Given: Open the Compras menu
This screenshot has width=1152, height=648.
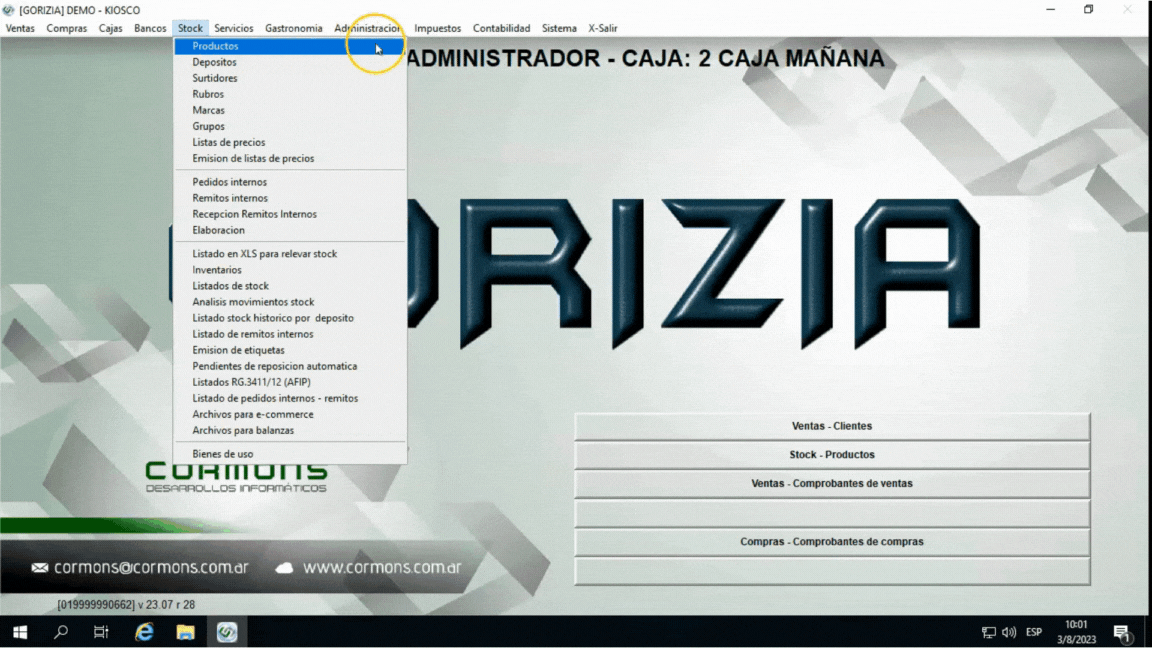Looking at the screenshot, I should 66,28.
